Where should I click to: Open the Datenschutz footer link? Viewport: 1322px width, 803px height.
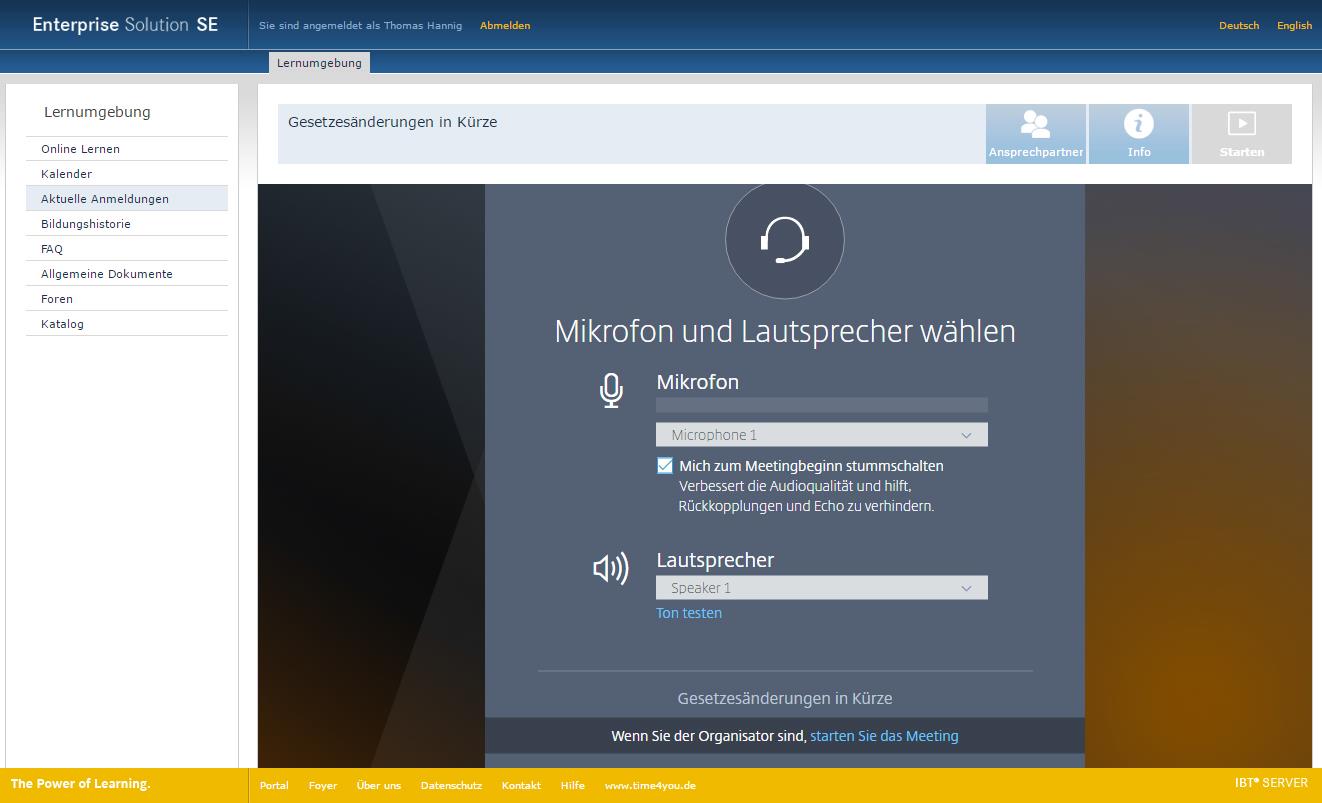click(x=451, y=786)
